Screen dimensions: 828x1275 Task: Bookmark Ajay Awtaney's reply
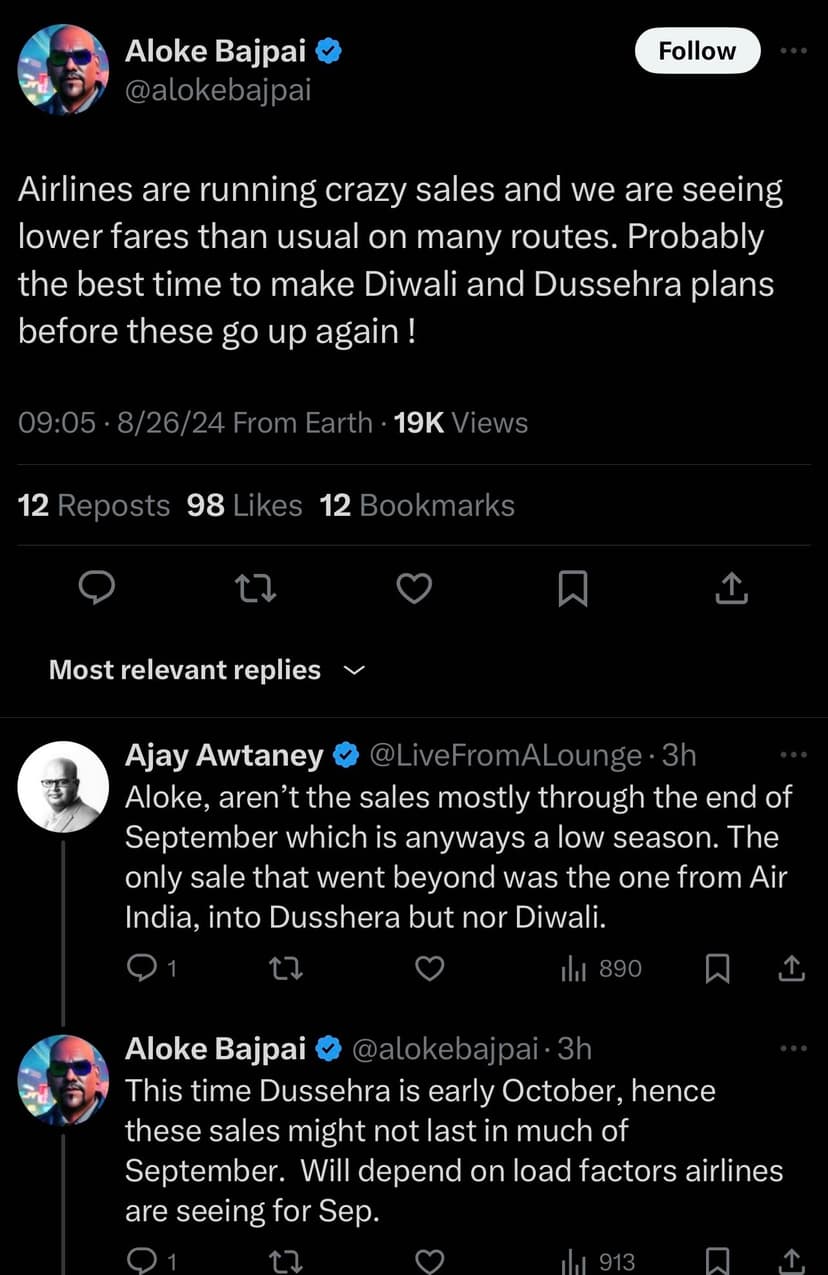click(717, 968)
